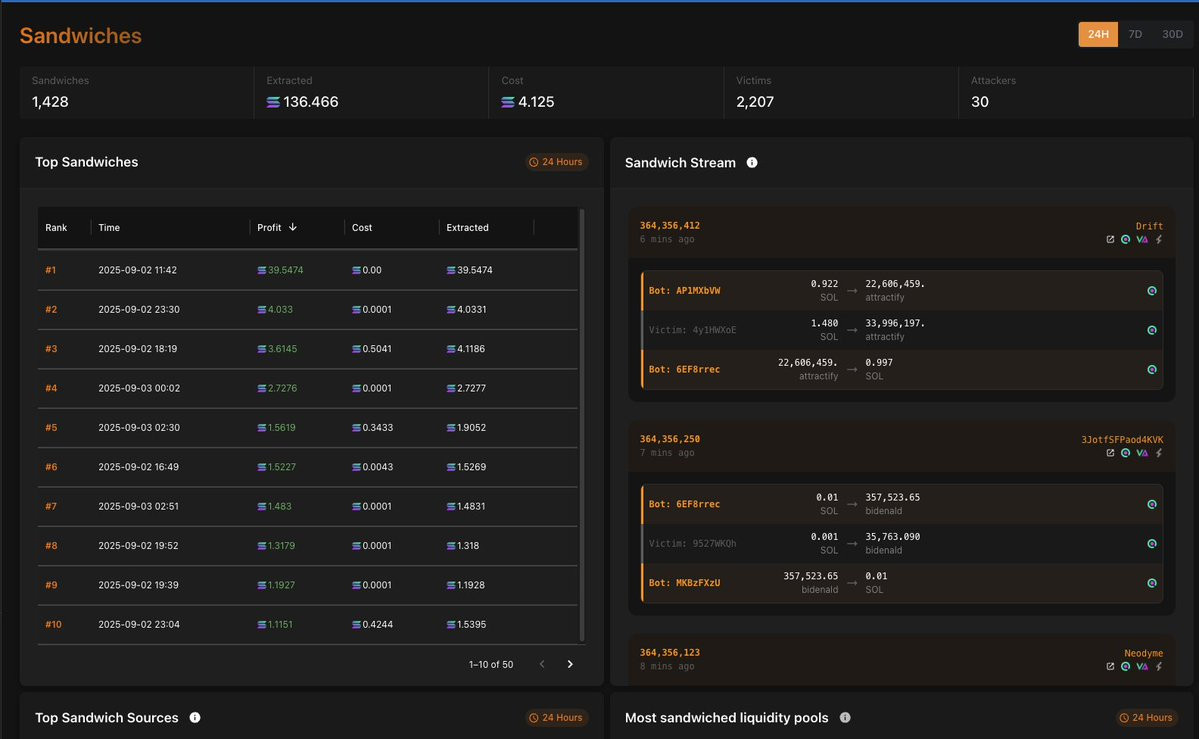
Task: Click explorer icon on Victim 9527WKQh row
Action: pyautogui.click(x=1152, y=544)
